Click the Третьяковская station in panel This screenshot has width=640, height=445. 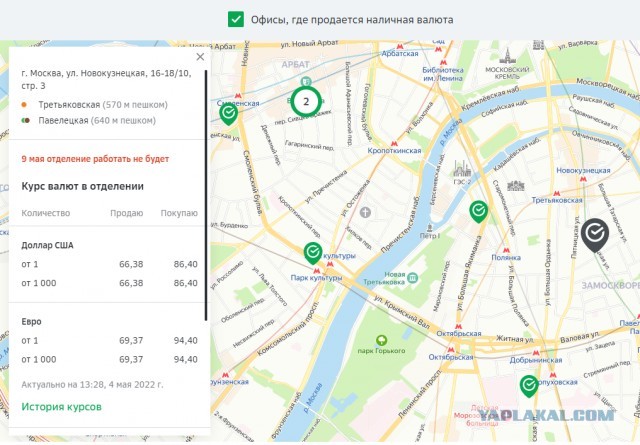pos(94,105)
